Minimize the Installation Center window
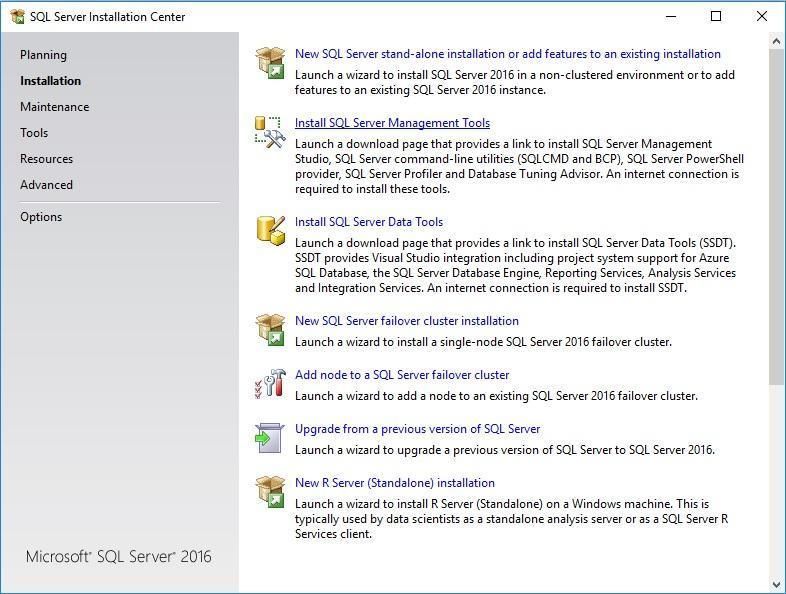The height and width of the screenshot is (594, 786). point(671,17)
